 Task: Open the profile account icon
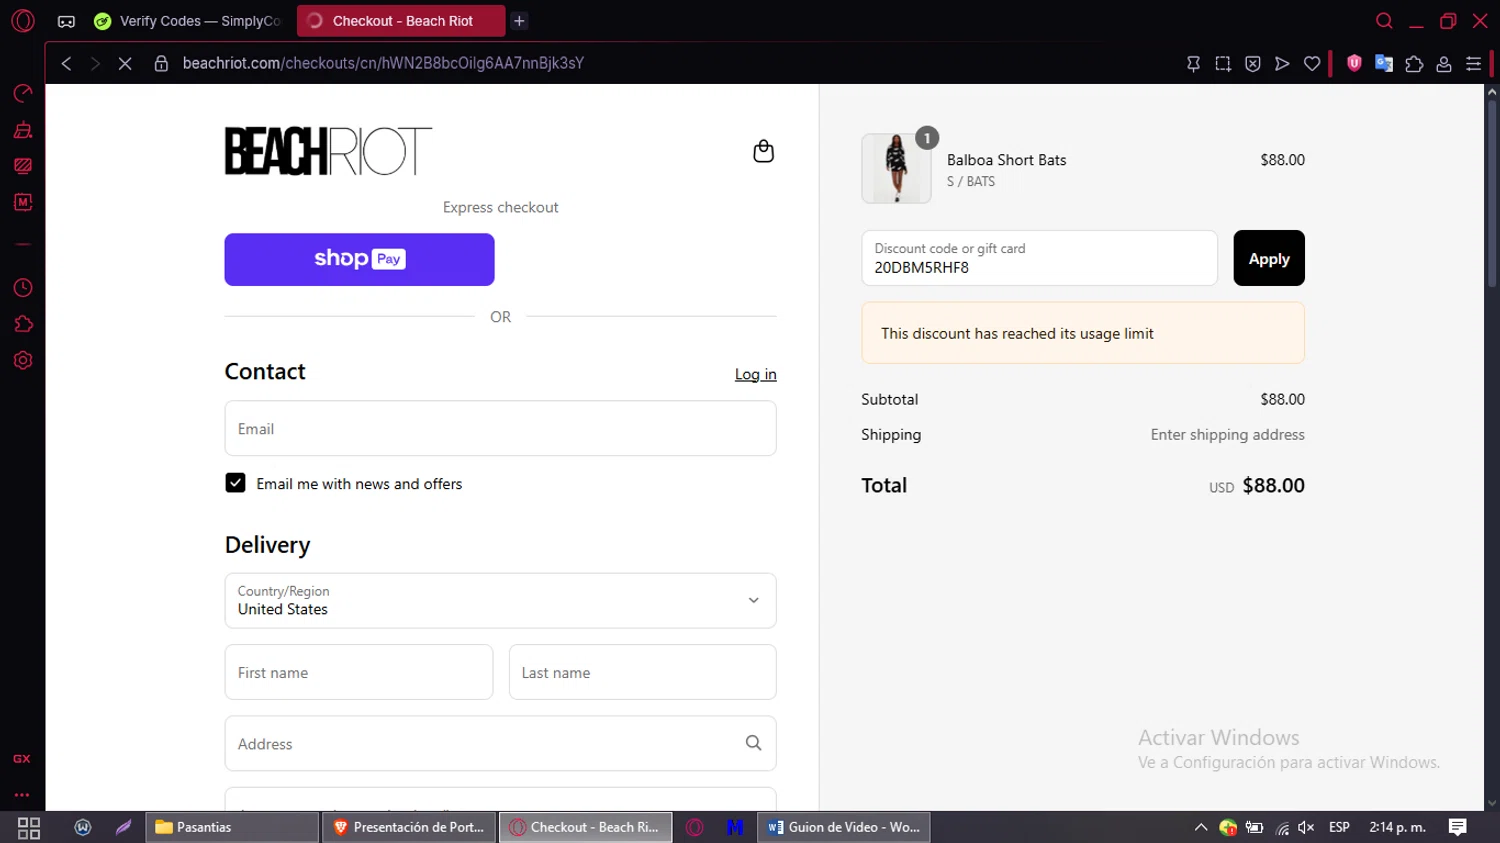click(x=1444, y=63)
